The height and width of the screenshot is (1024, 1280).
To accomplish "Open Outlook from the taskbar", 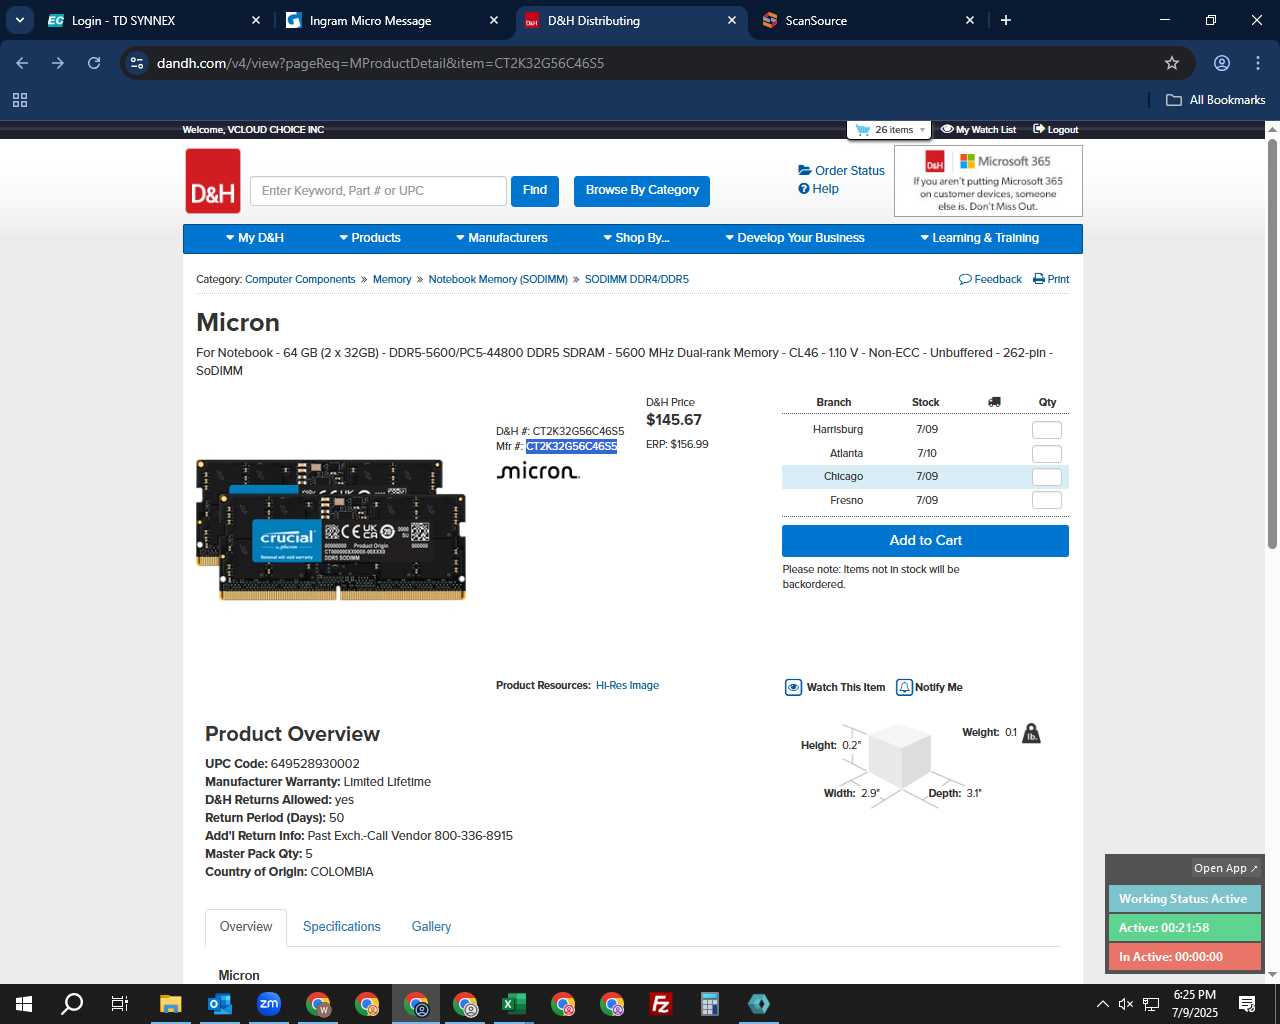I will click(220, 1004).
